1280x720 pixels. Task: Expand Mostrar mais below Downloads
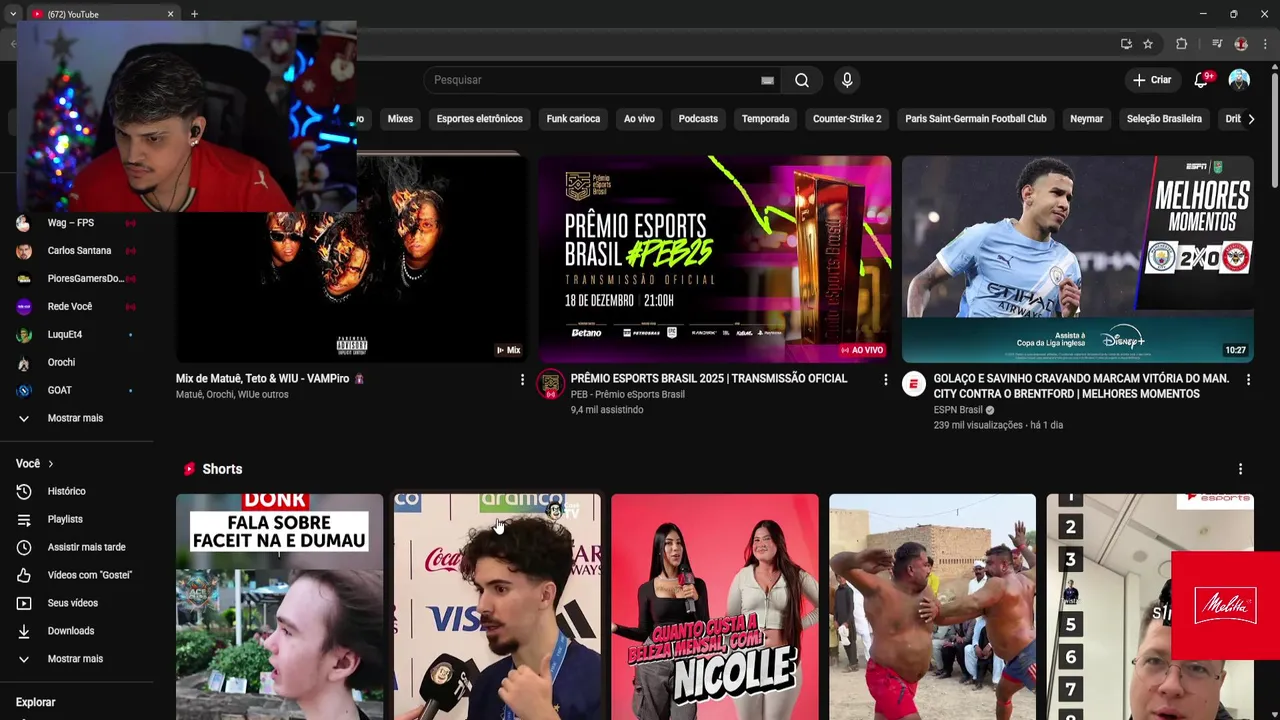pyautogui.click(x=76, y=660)
